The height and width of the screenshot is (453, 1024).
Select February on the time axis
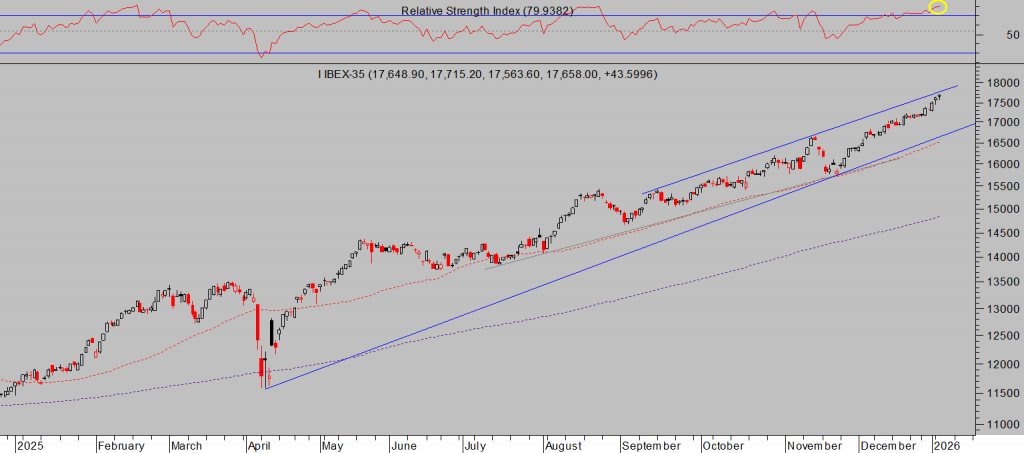[x=122, y=446]
